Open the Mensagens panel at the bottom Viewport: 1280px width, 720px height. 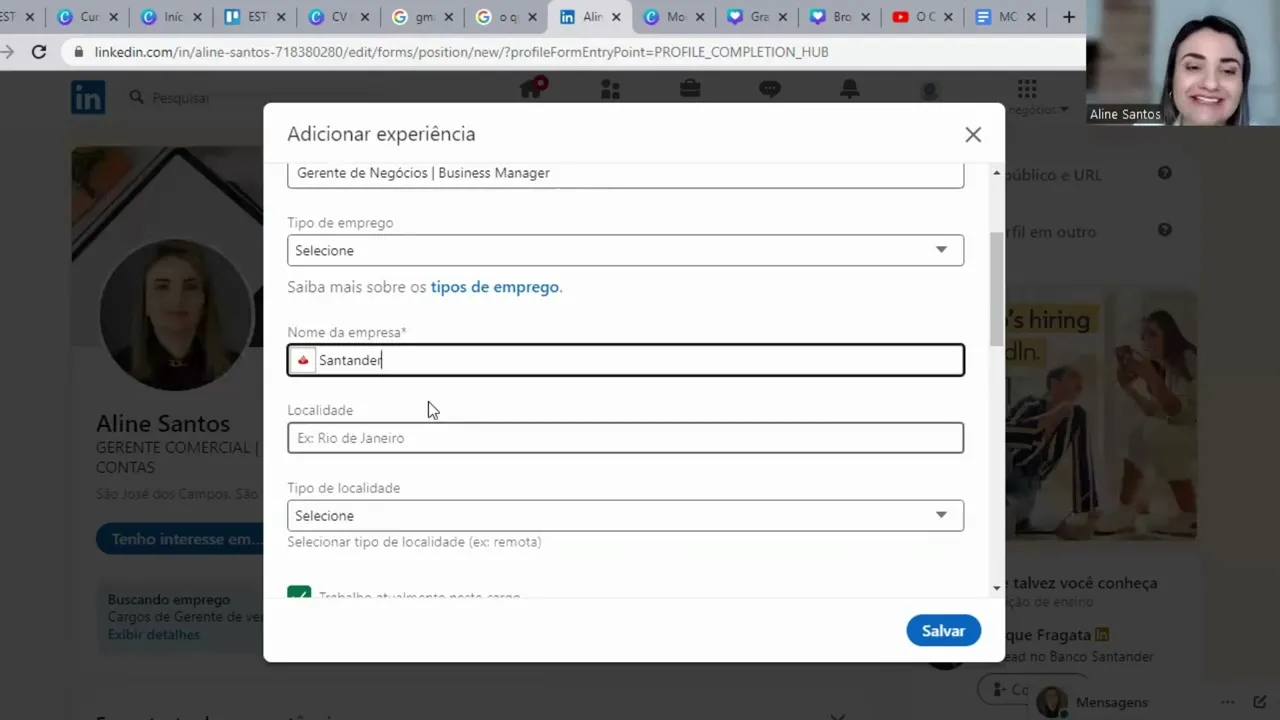coord(1112,702)
